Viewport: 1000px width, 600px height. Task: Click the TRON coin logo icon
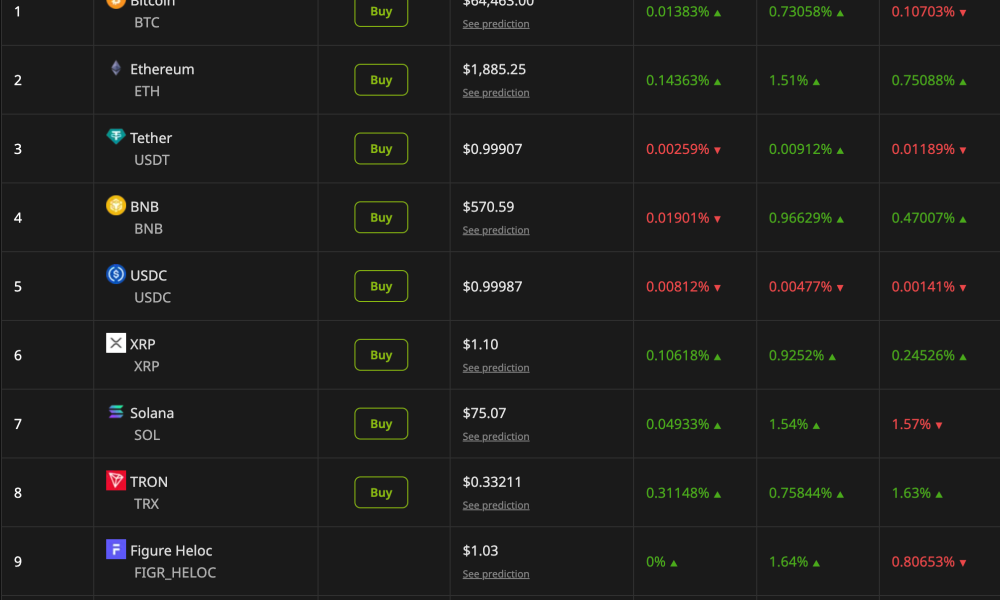(115, 480)
